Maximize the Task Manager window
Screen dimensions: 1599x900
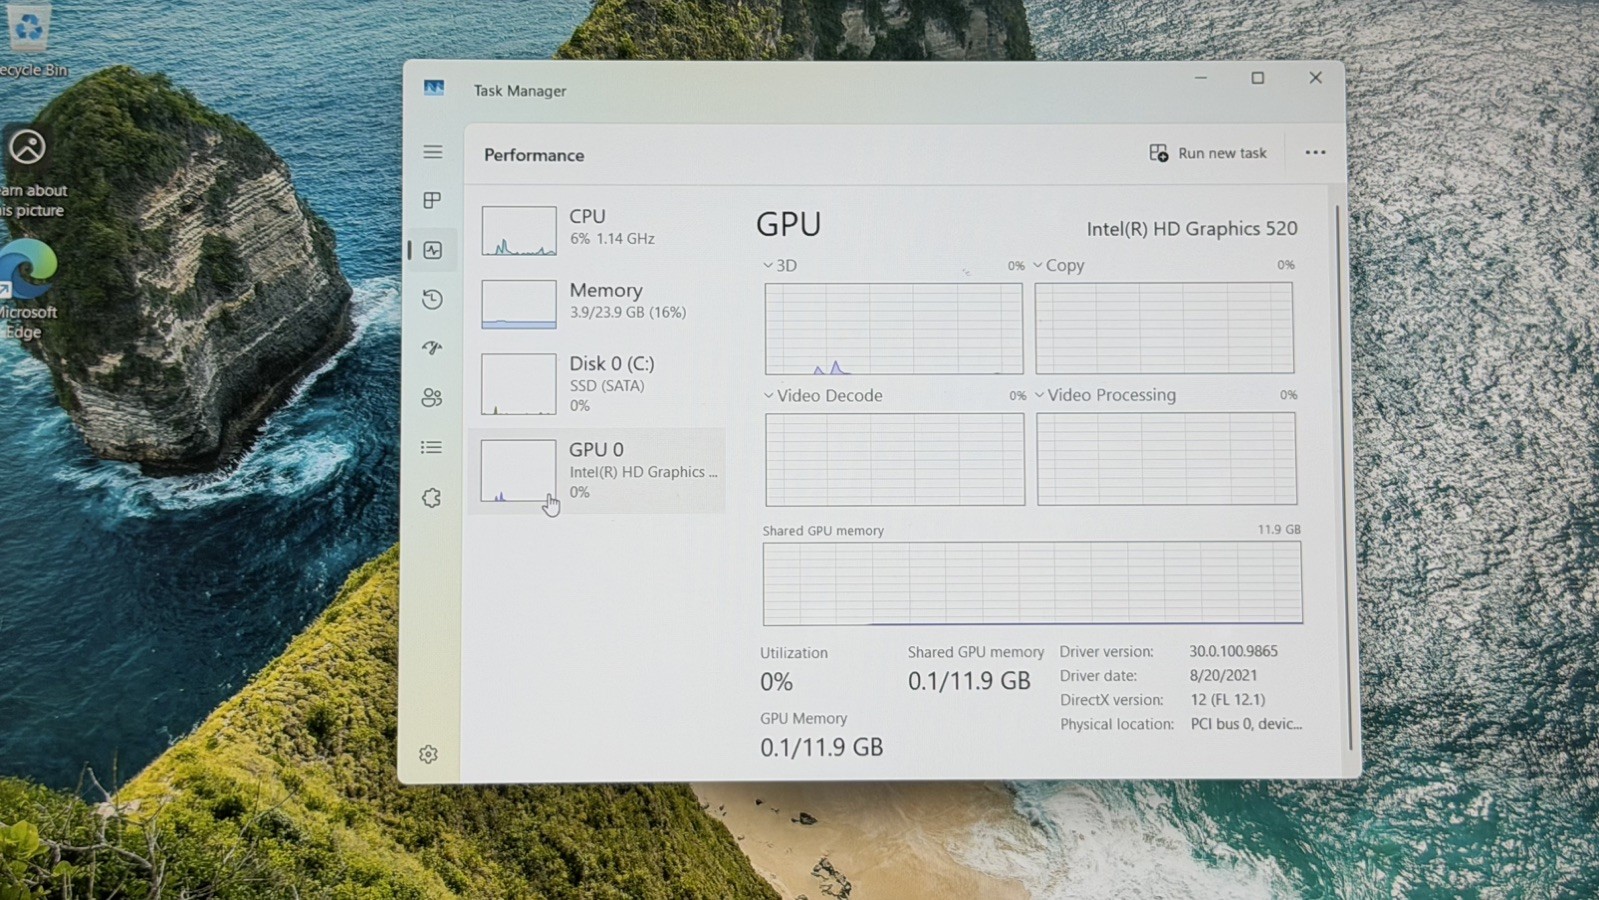click(1258, 78)
